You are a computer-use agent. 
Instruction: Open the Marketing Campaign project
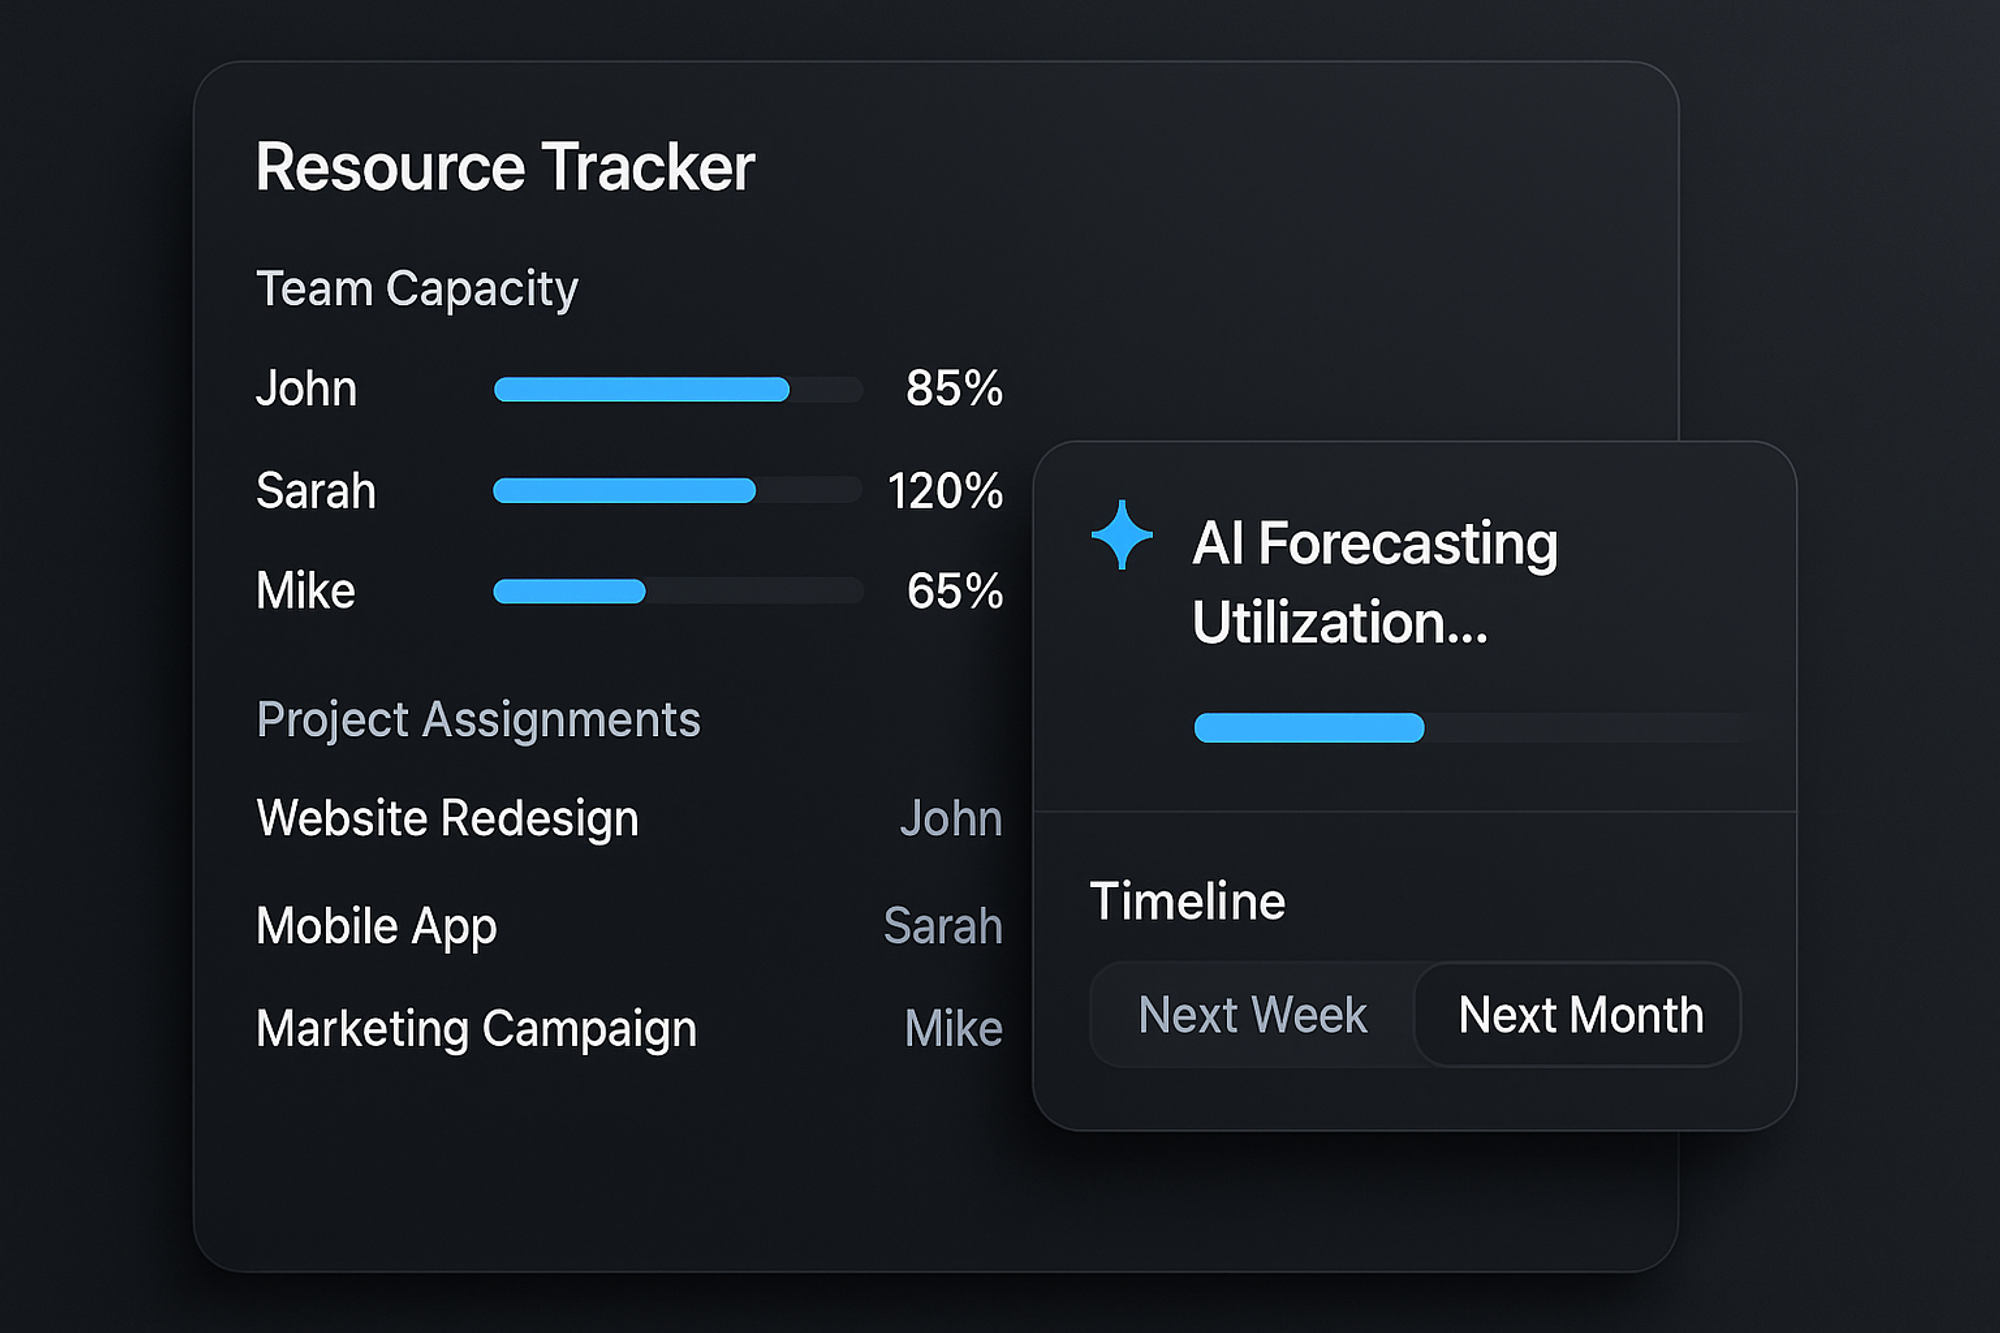(476, 1028)
